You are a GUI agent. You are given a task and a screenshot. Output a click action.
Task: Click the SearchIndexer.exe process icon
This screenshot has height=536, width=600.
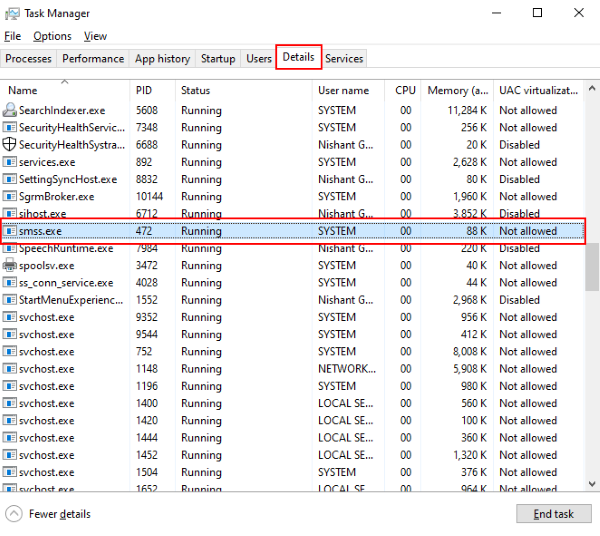pyautogui.click(x=10, y=110)
